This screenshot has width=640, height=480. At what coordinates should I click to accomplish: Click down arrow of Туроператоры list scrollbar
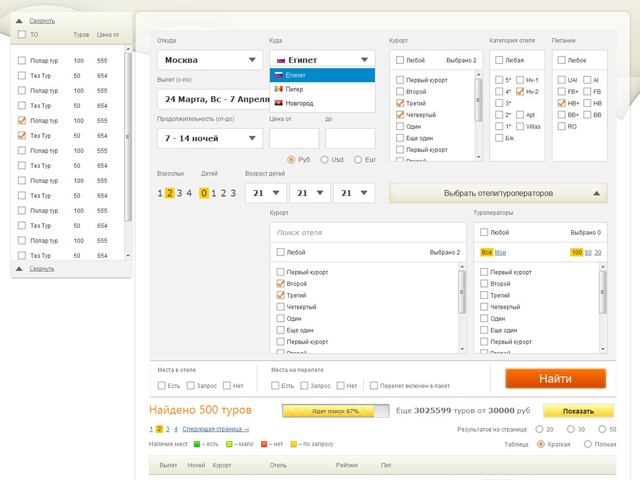pos(603,349)
